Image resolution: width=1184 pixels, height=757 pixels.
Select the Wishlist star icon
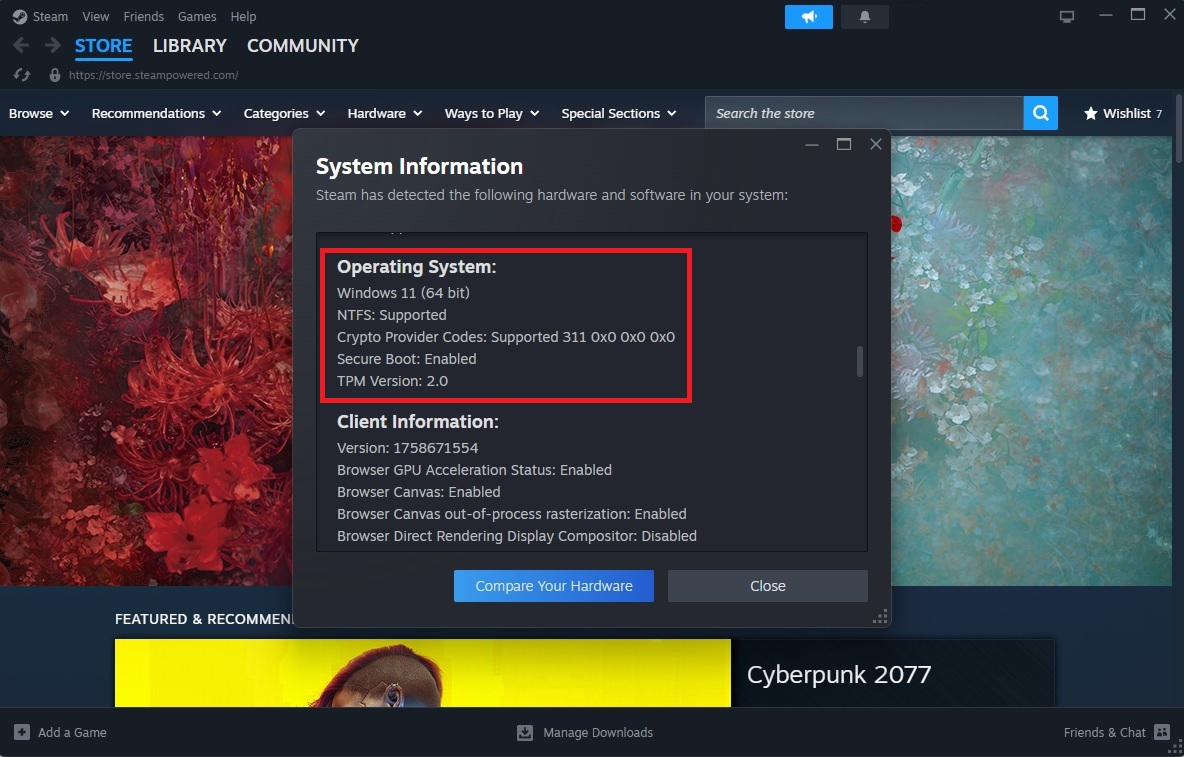tap(1089, 113)
